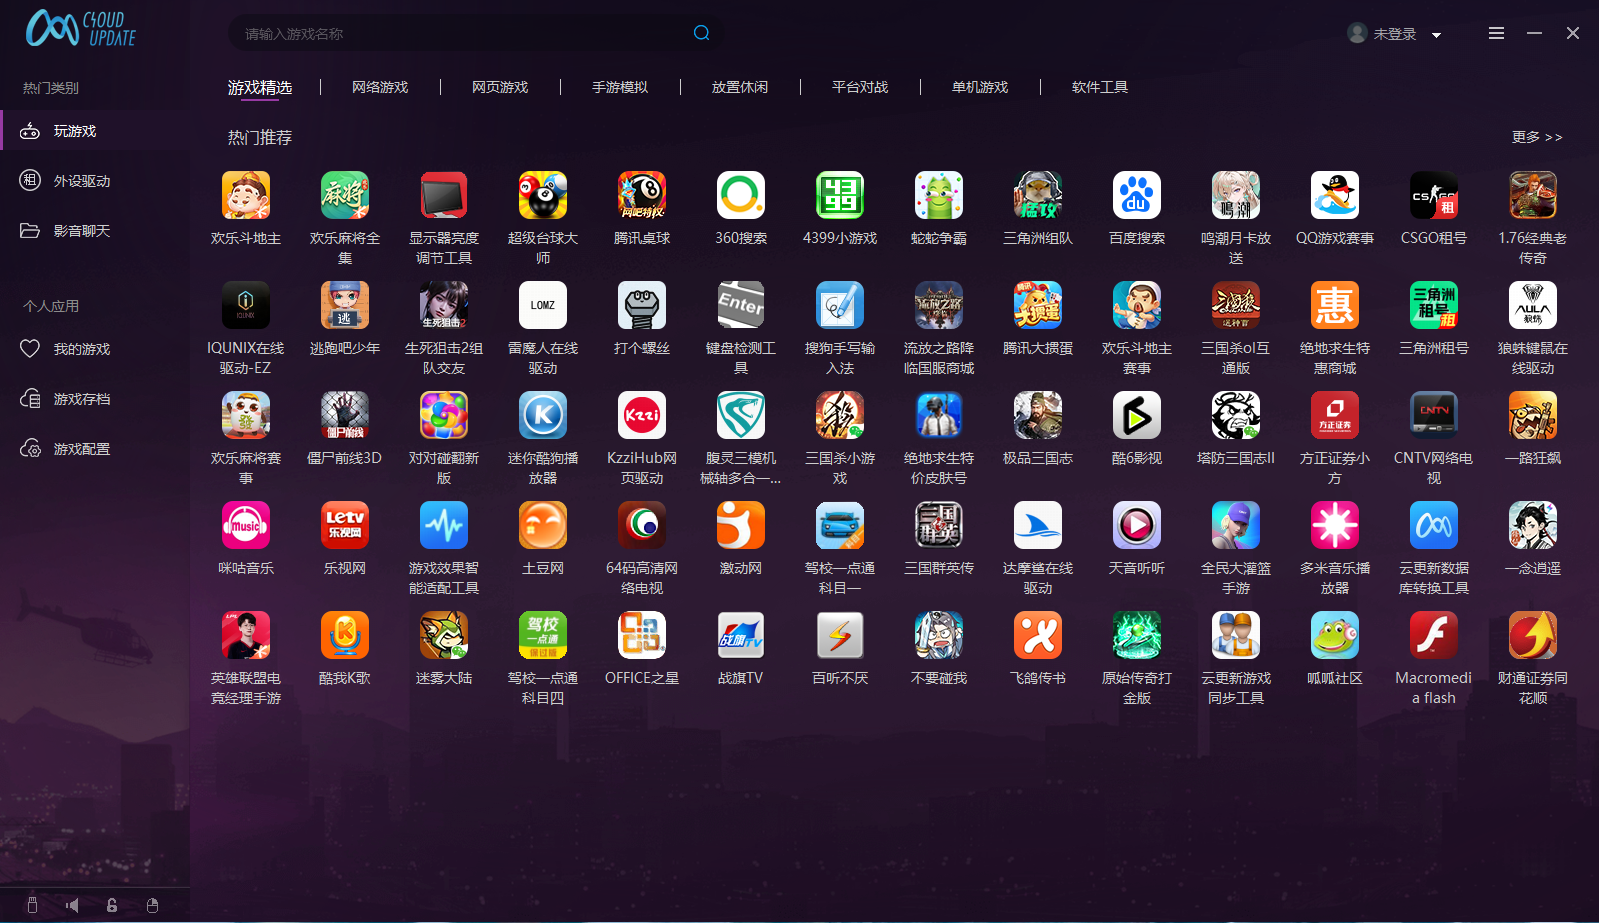Open the 360搜索 app icon
Image resolution: width=1599 pixels, height=923 pixels.
click(x=741, y=196)
